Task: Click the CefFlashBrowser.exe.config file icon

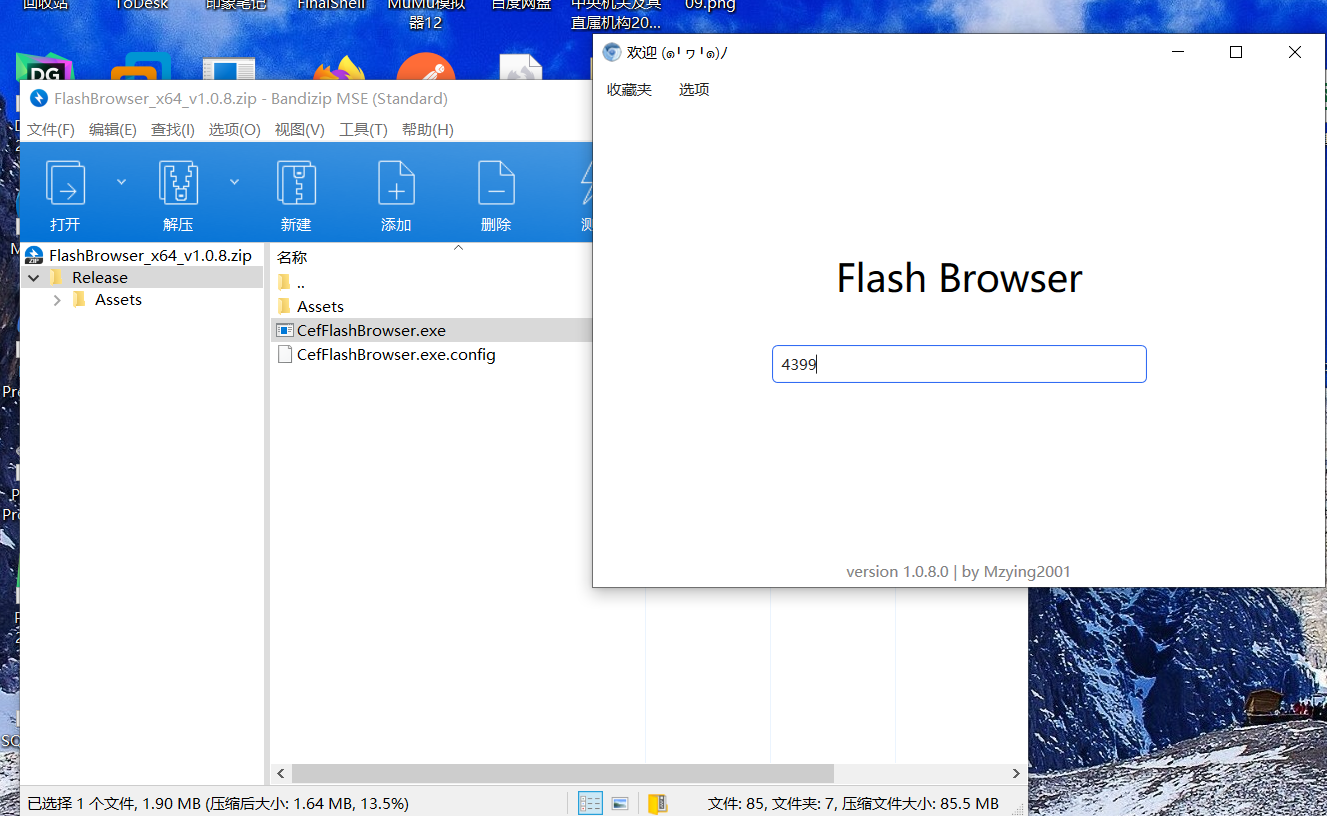Action: click(x=285, y=354)
